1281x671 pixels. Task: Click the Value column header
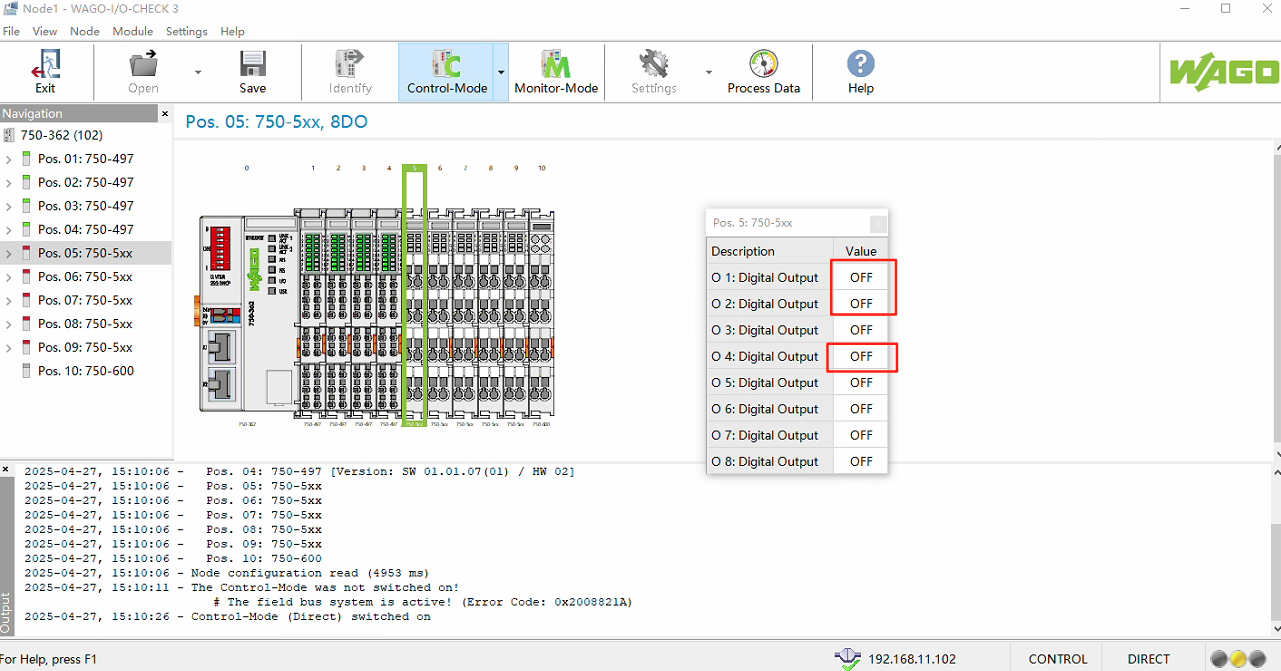861,251
